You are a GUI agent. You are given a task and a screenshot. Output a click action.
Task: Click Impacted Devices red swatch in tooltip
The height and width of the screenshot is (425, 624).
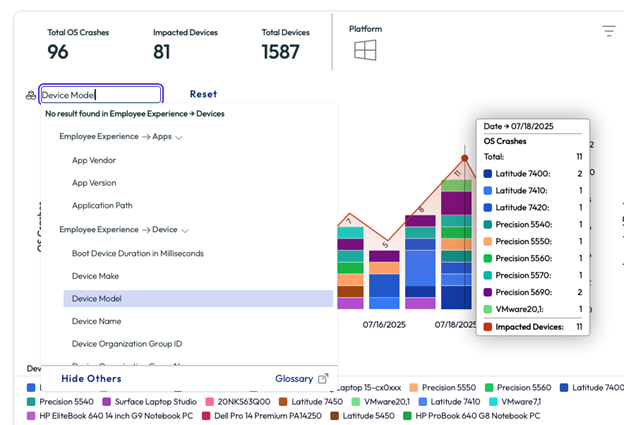[x=488, y=327]
